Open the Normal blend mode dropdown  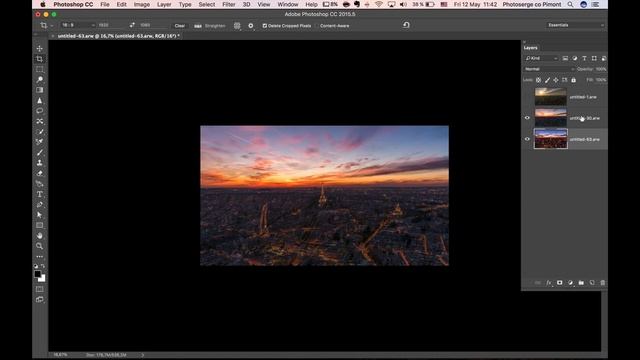[549, 69]
